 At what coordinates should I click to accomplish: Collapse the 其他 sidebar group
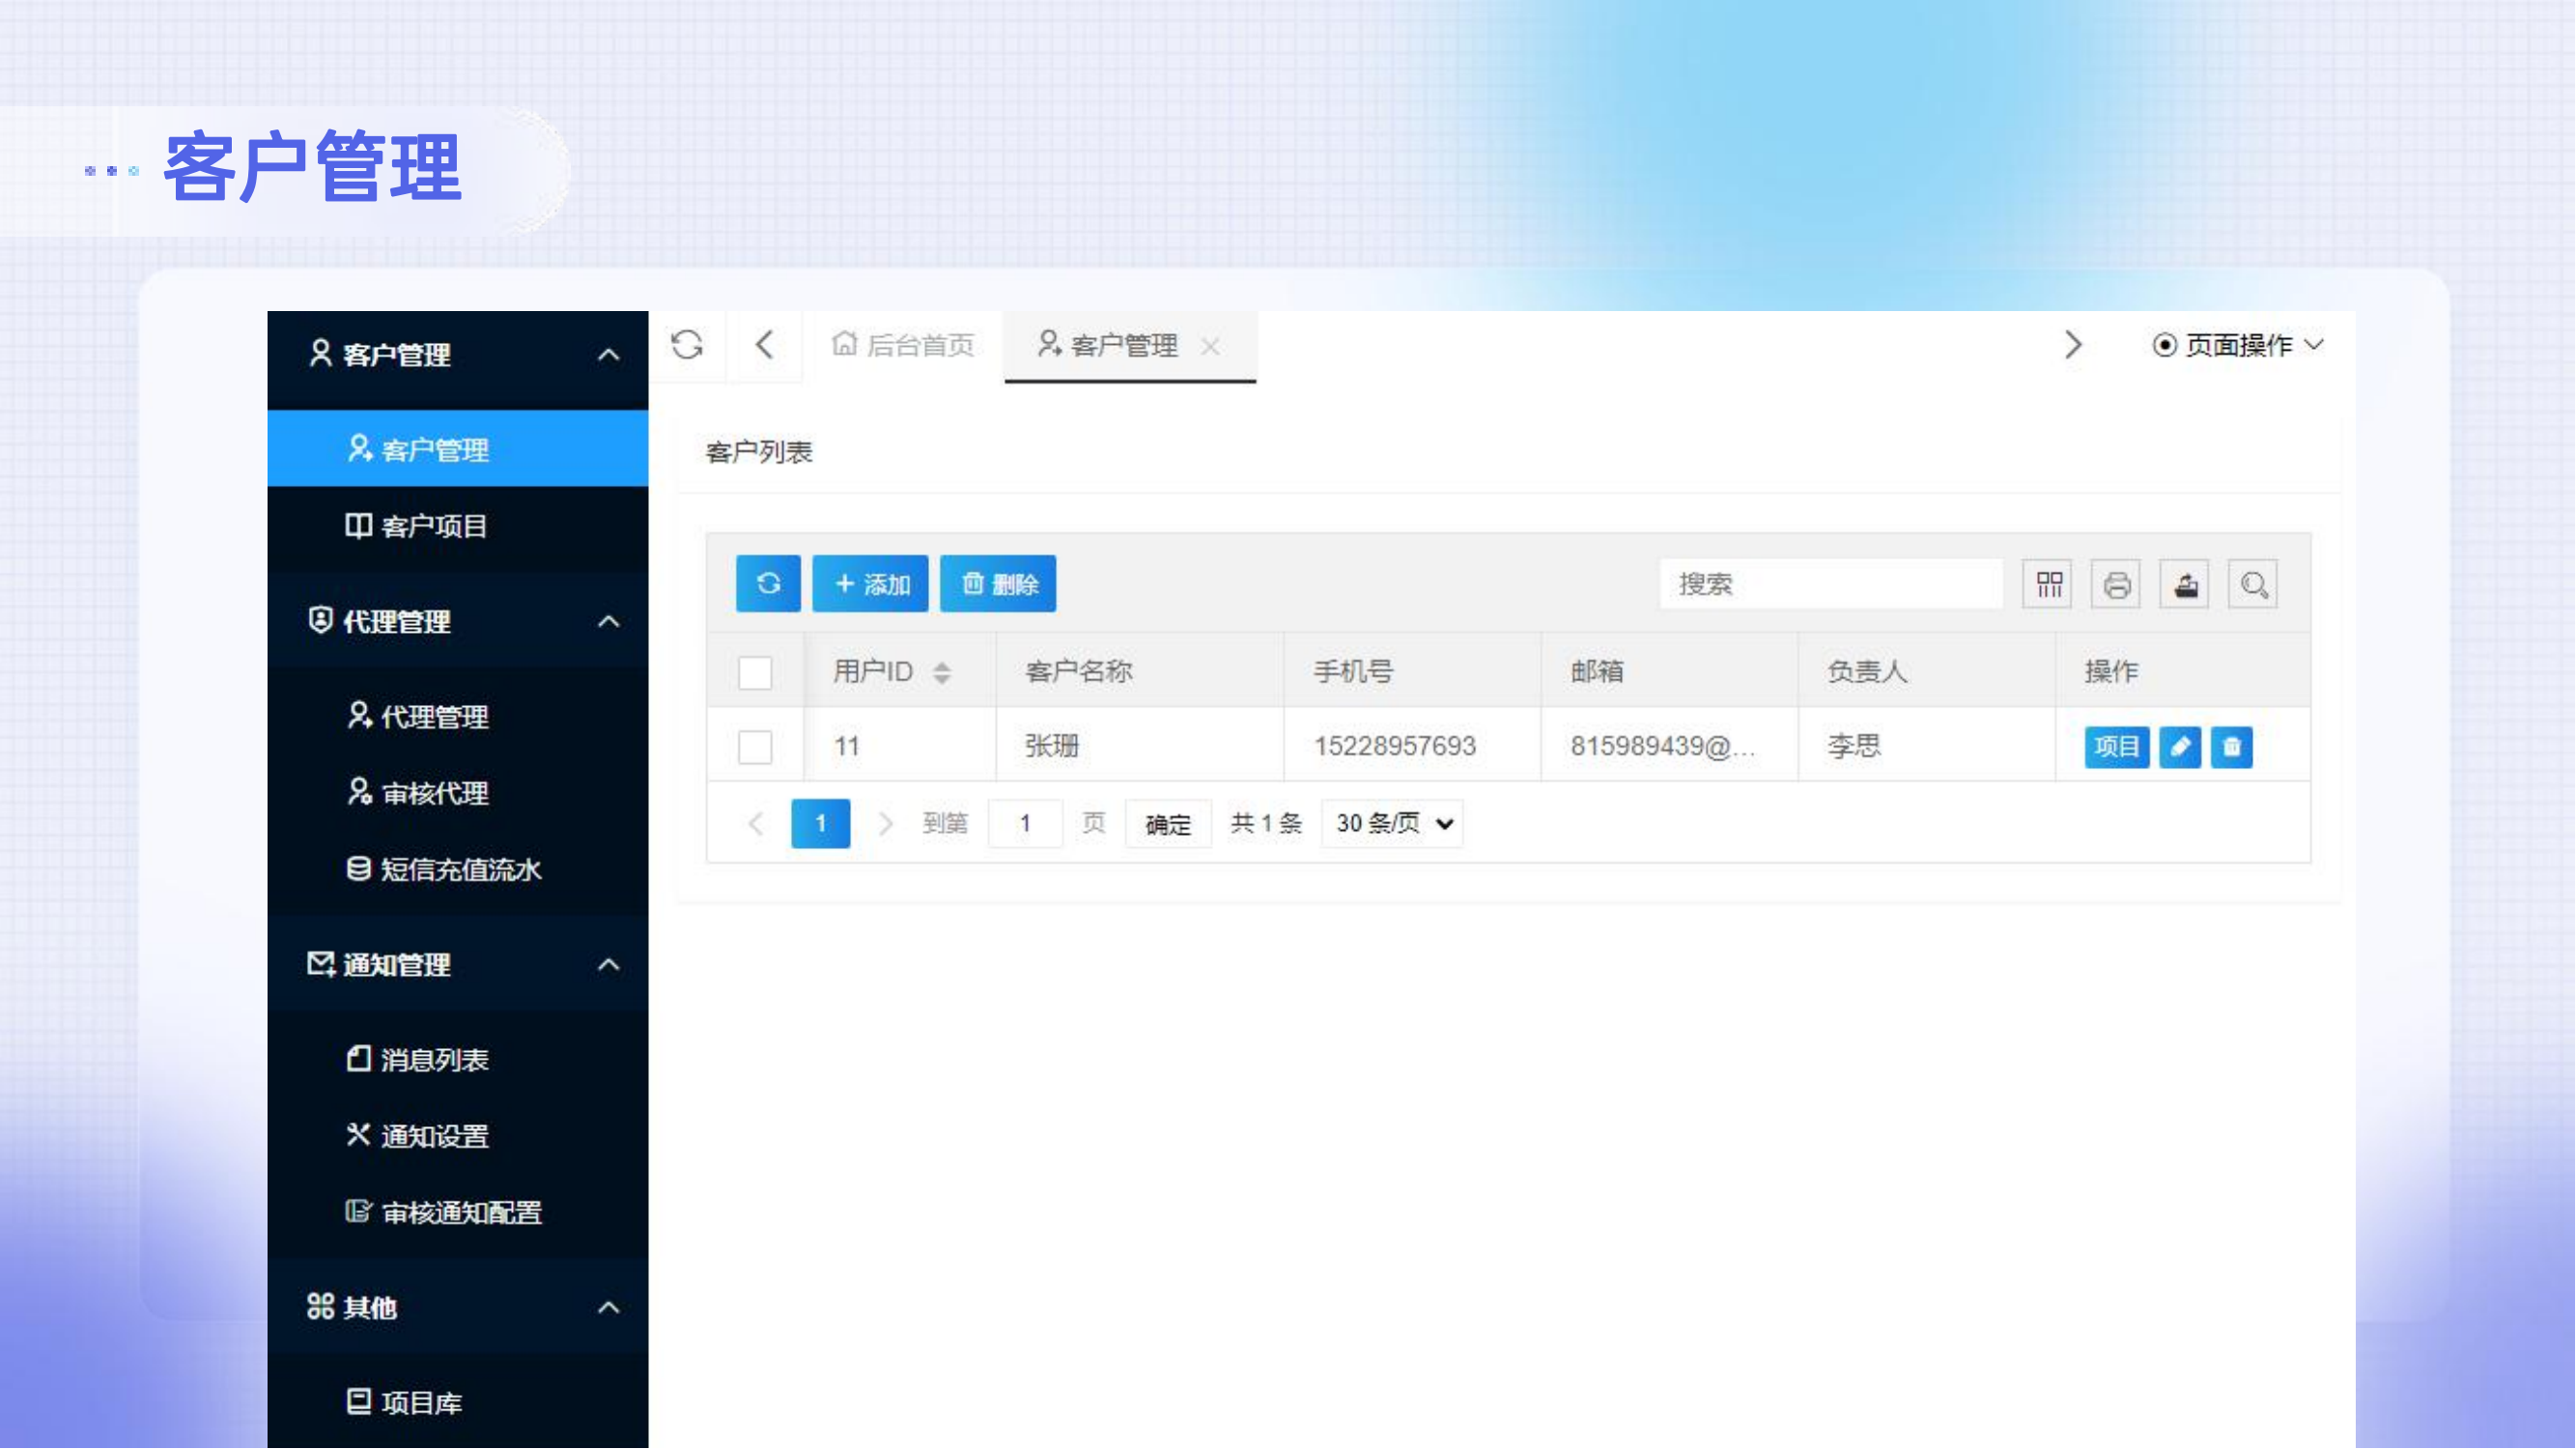click(x=608, y=1308)
